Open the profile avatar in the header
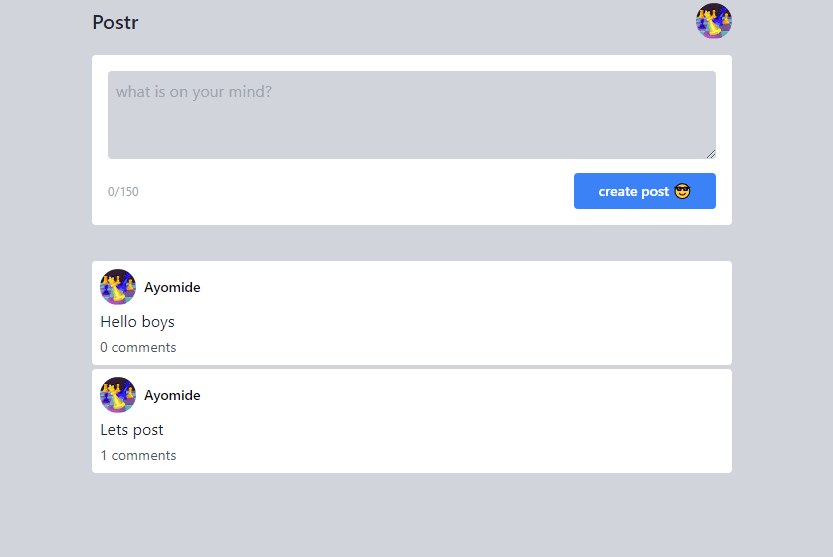 [714, 21]
